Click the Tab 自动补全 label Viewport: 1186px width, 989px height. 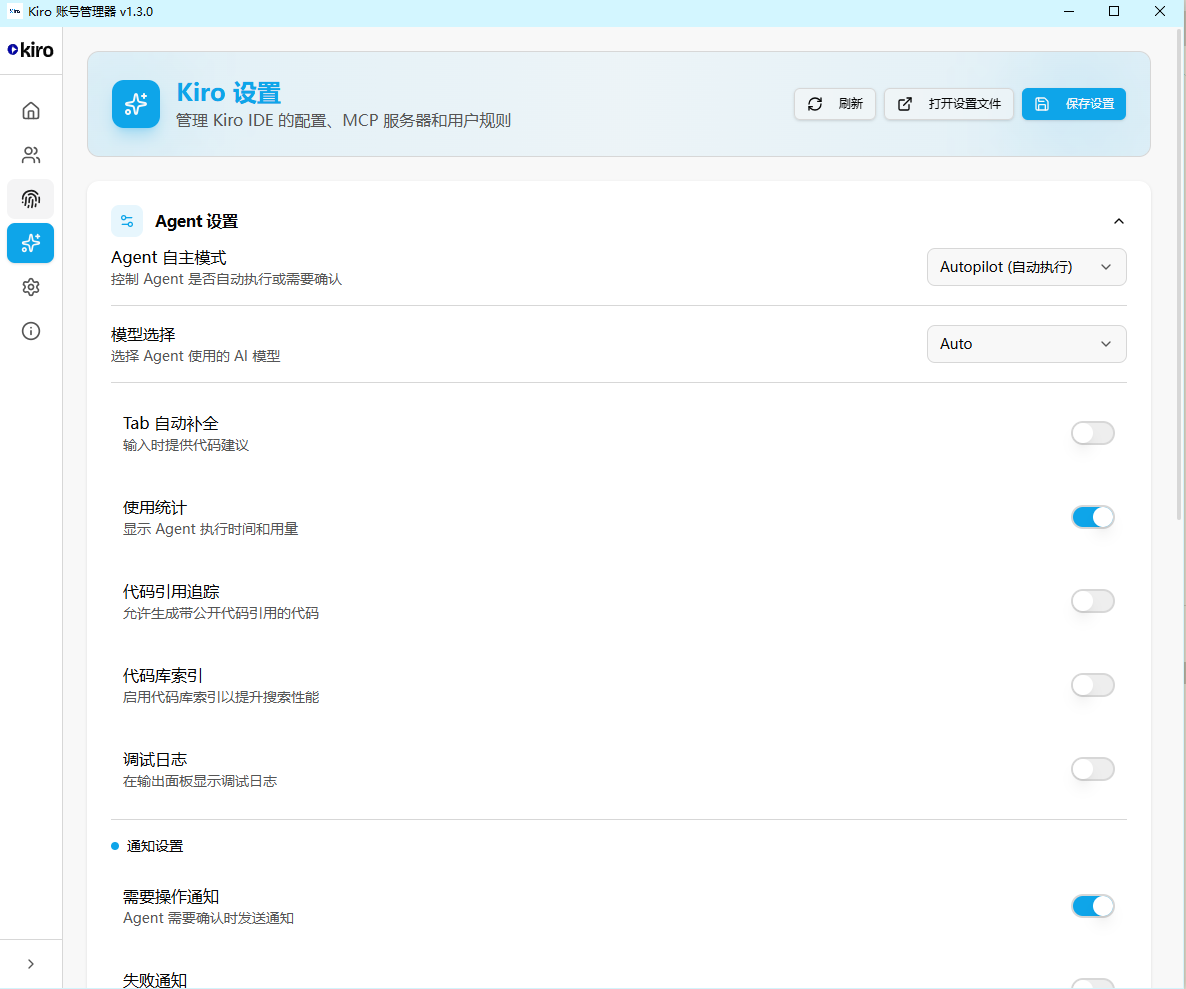[x=171, y=423]
